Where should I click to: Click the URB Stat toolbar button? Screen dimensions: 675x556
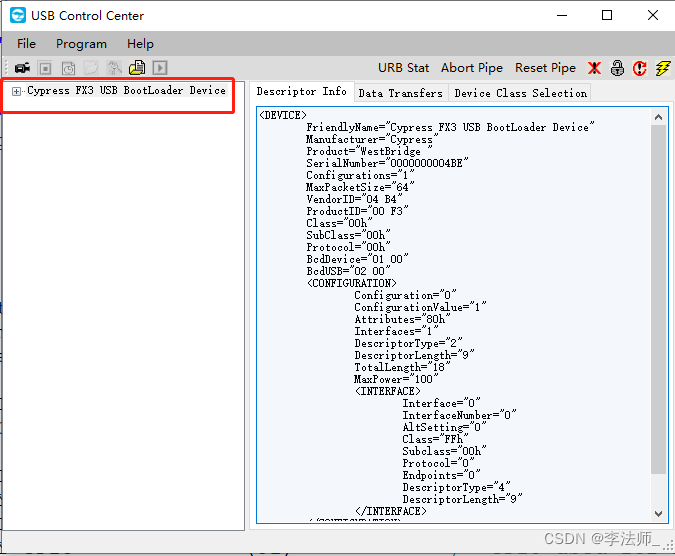pyautogui.click(x=403, y=68)
